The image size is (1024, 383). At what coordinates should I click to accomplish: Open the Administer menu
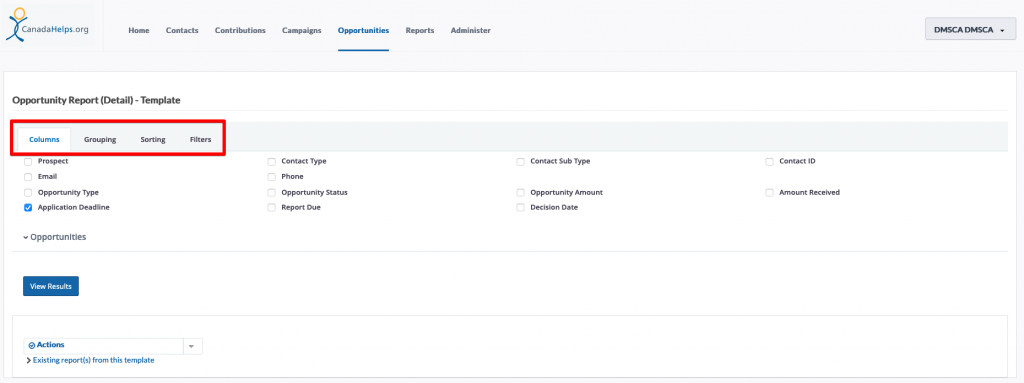pyautogui.click(x=471, y=31)
